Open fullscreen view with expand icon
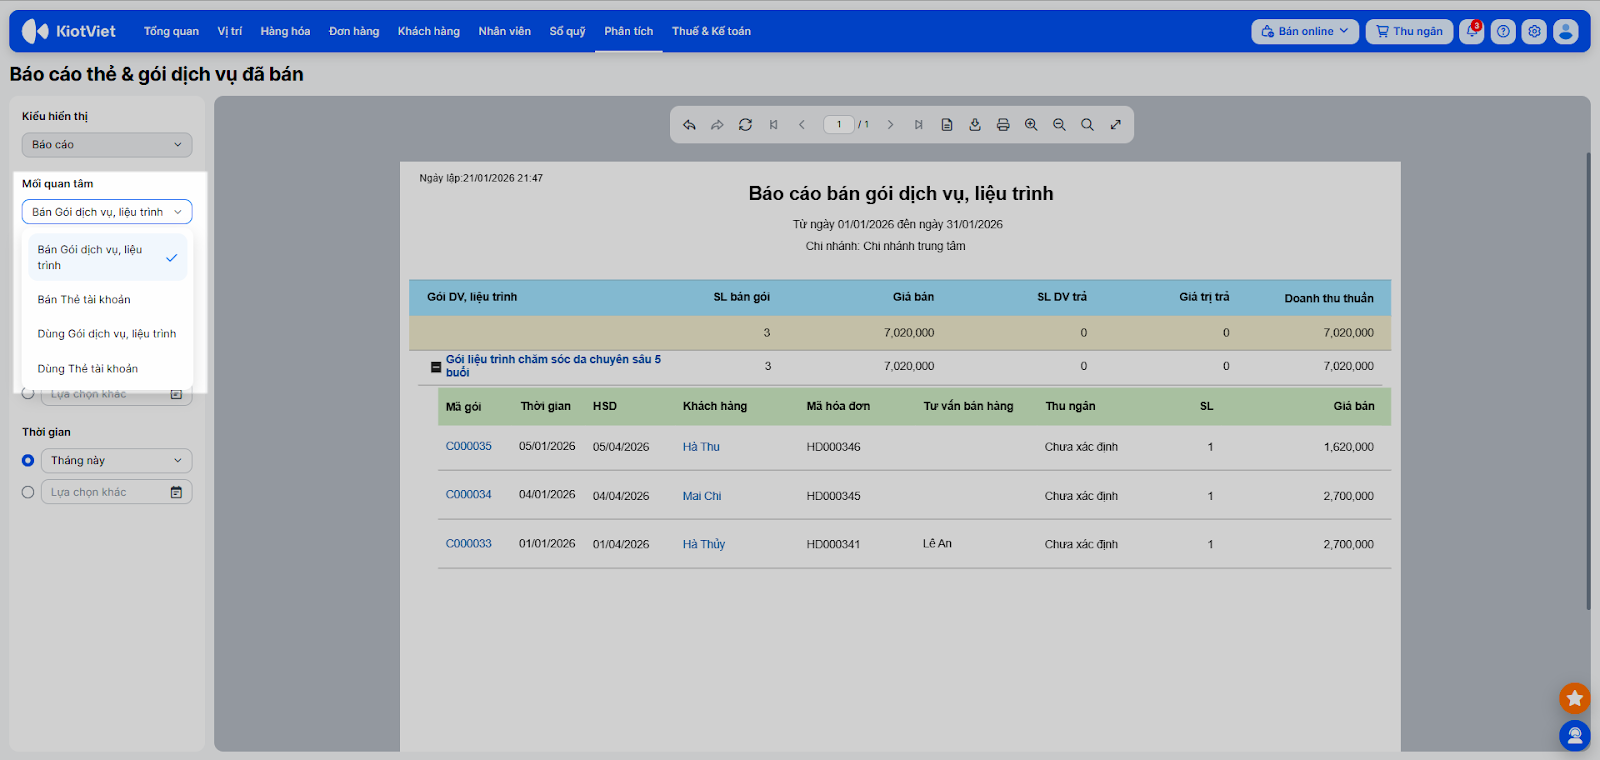Image resolution: width=1600 pixels, height=760 pixels. pyautogui.click(x=1116, y=125)
